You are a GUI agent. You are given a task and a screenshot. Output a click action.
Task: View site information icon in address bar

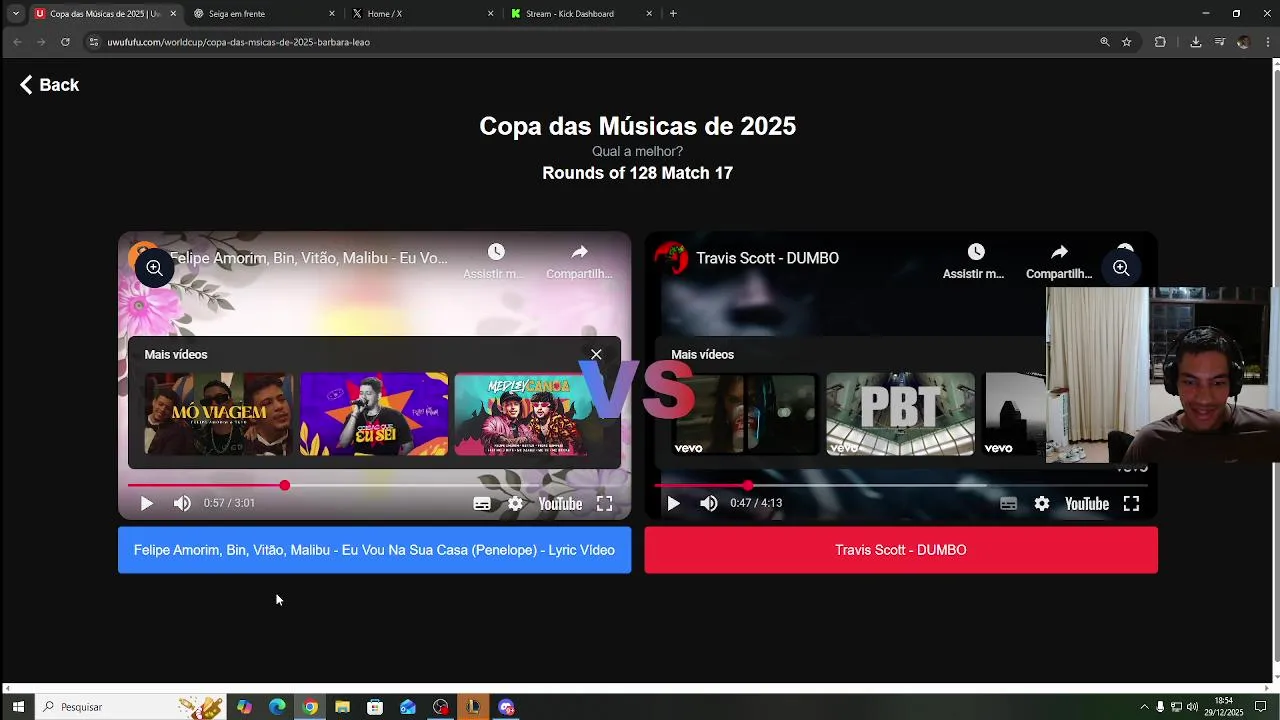coord(94,42)
